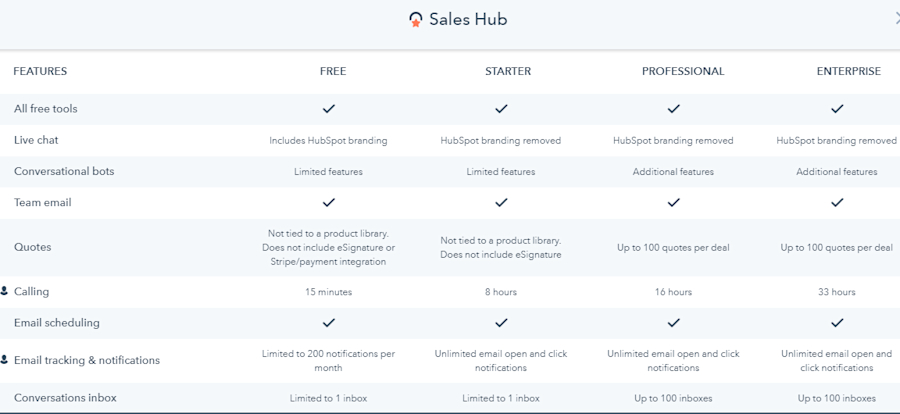Image resolution: width=900 pixels, height=414 pixels.
Task: Click Enterprise's 'Additional features' cell
Action: tap(836, 172)
